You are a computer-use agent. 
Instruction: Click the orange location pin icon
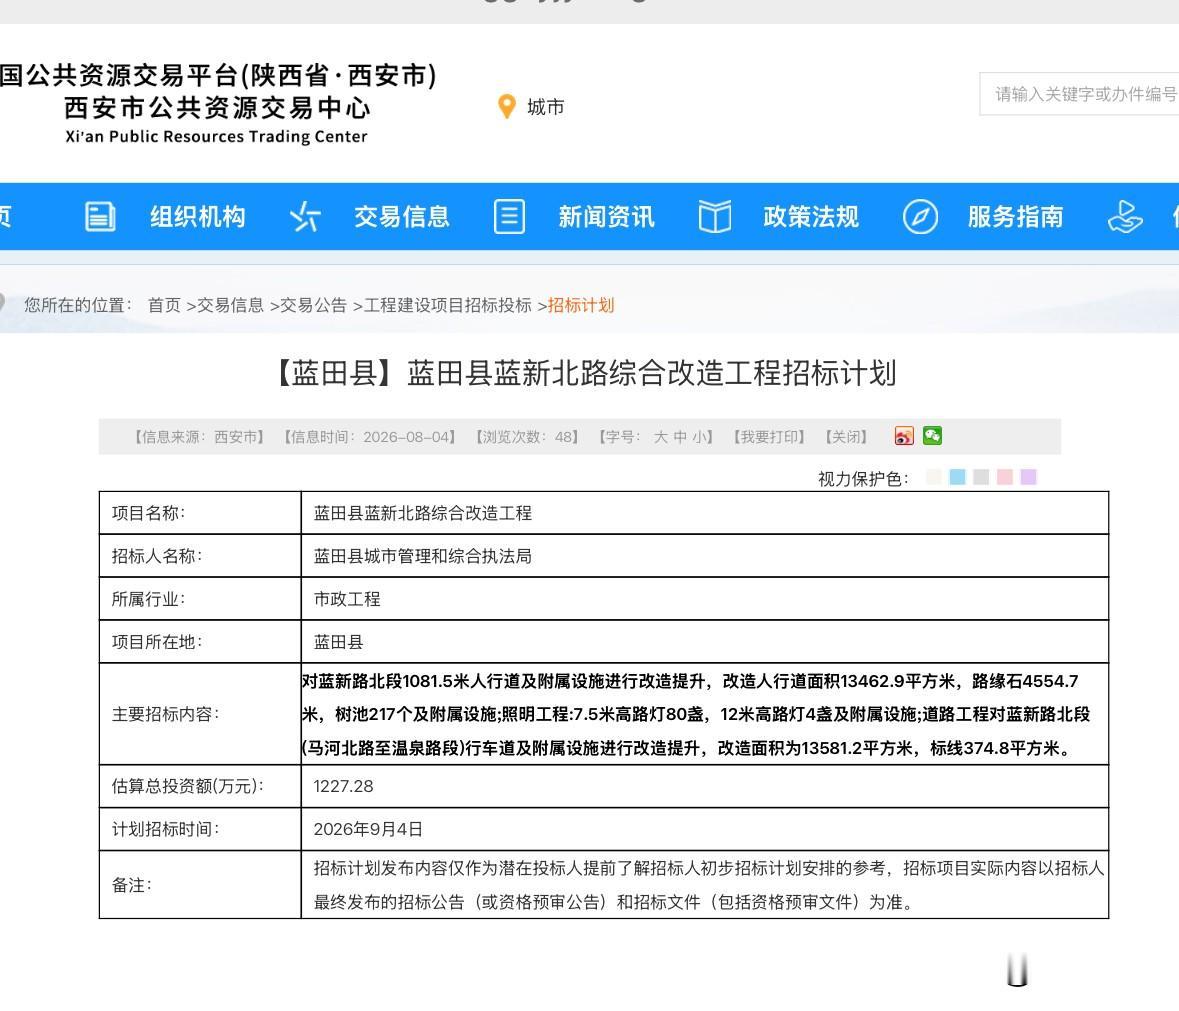coord(507,107)
